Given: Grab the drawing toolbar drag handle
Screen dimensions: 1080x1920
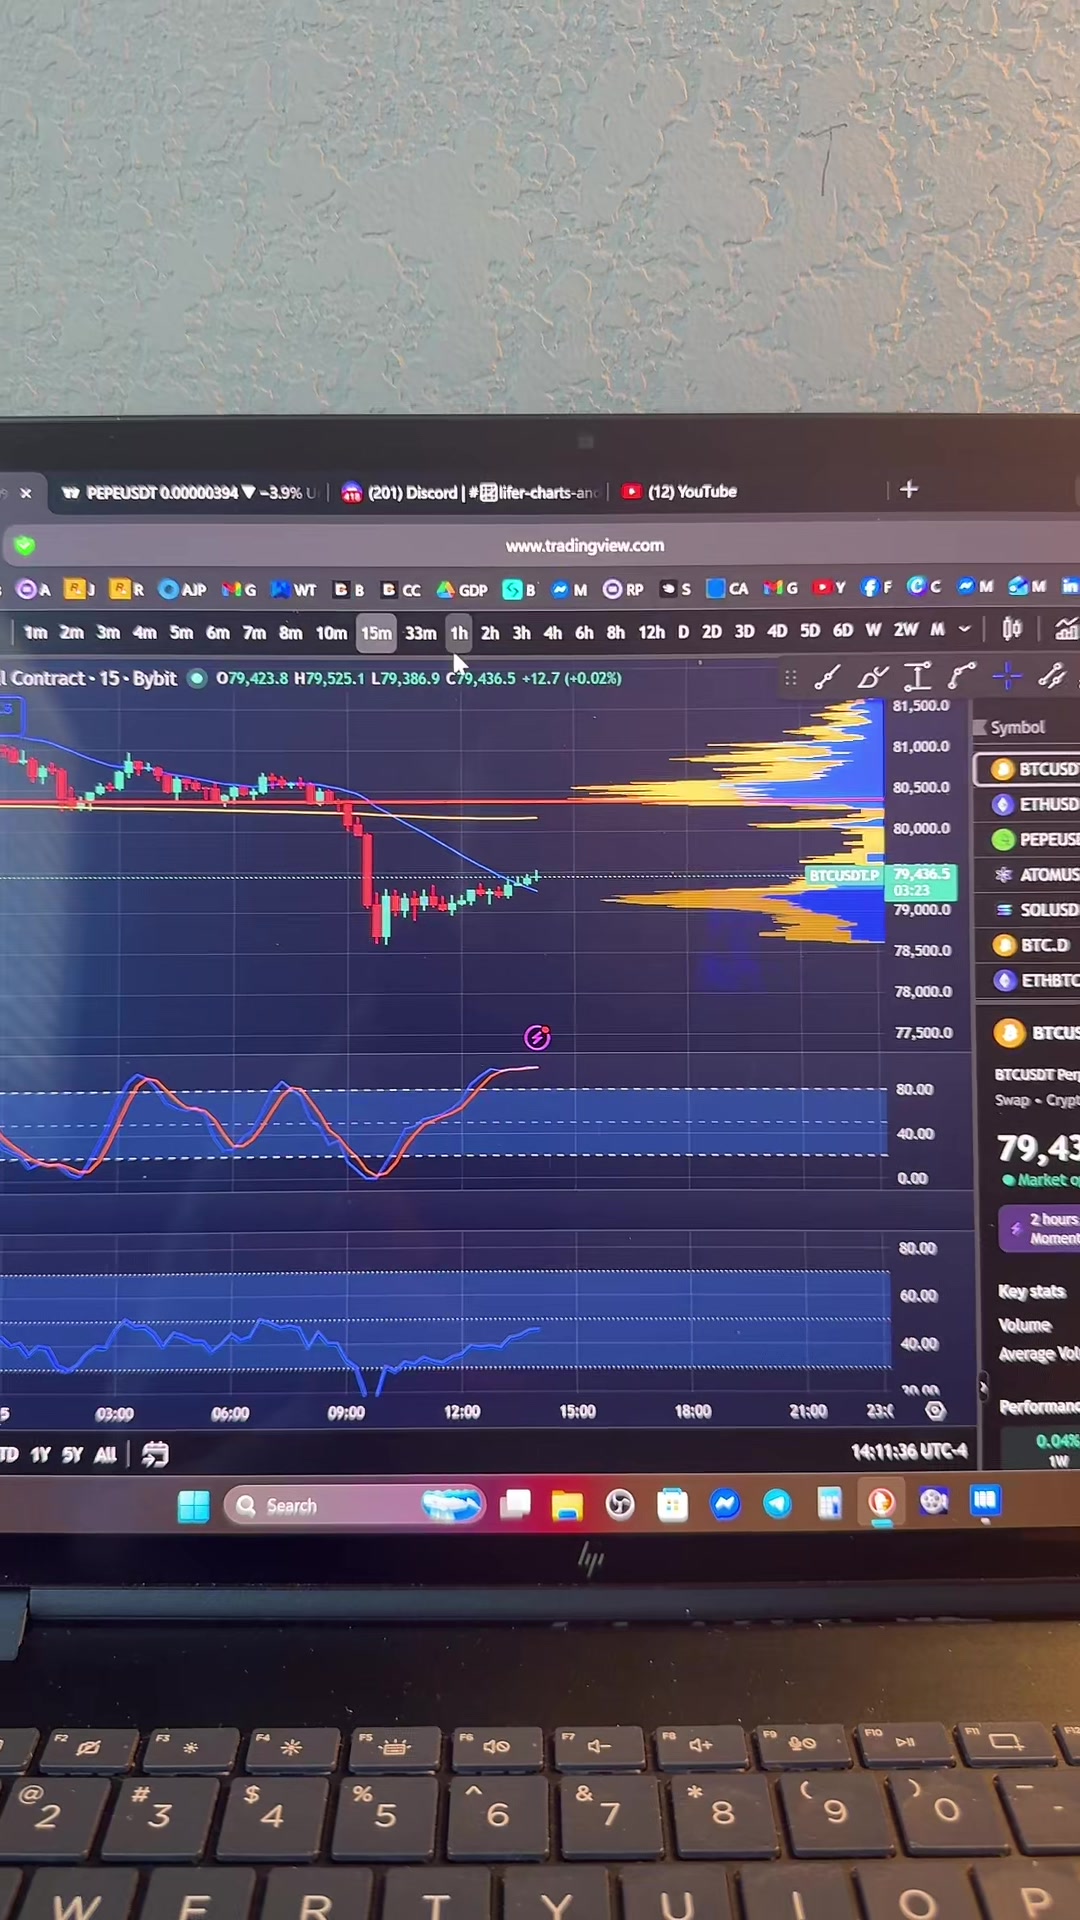Looking at the screenshot, I should (791, 678).
